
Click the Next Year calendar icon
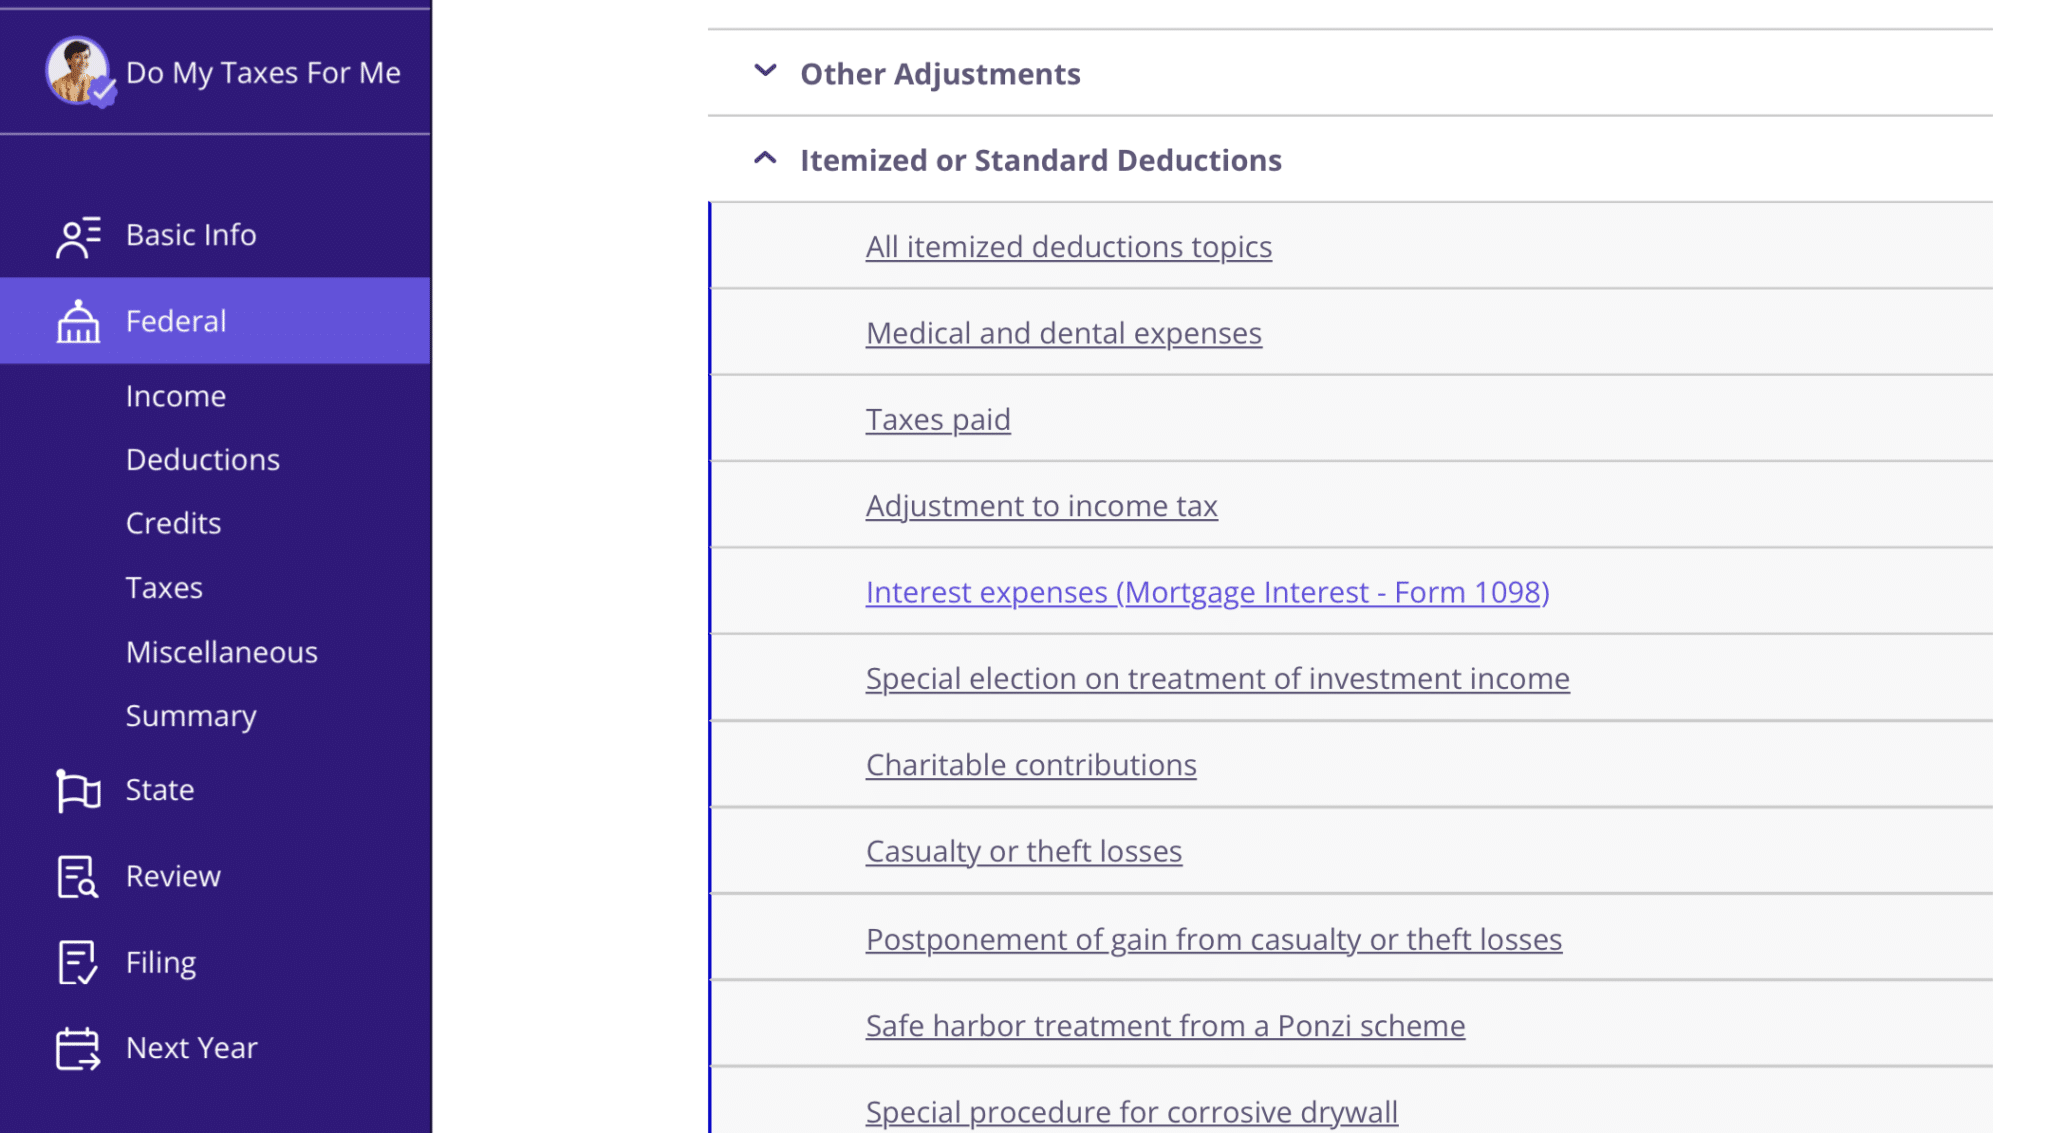[78, 1049]
